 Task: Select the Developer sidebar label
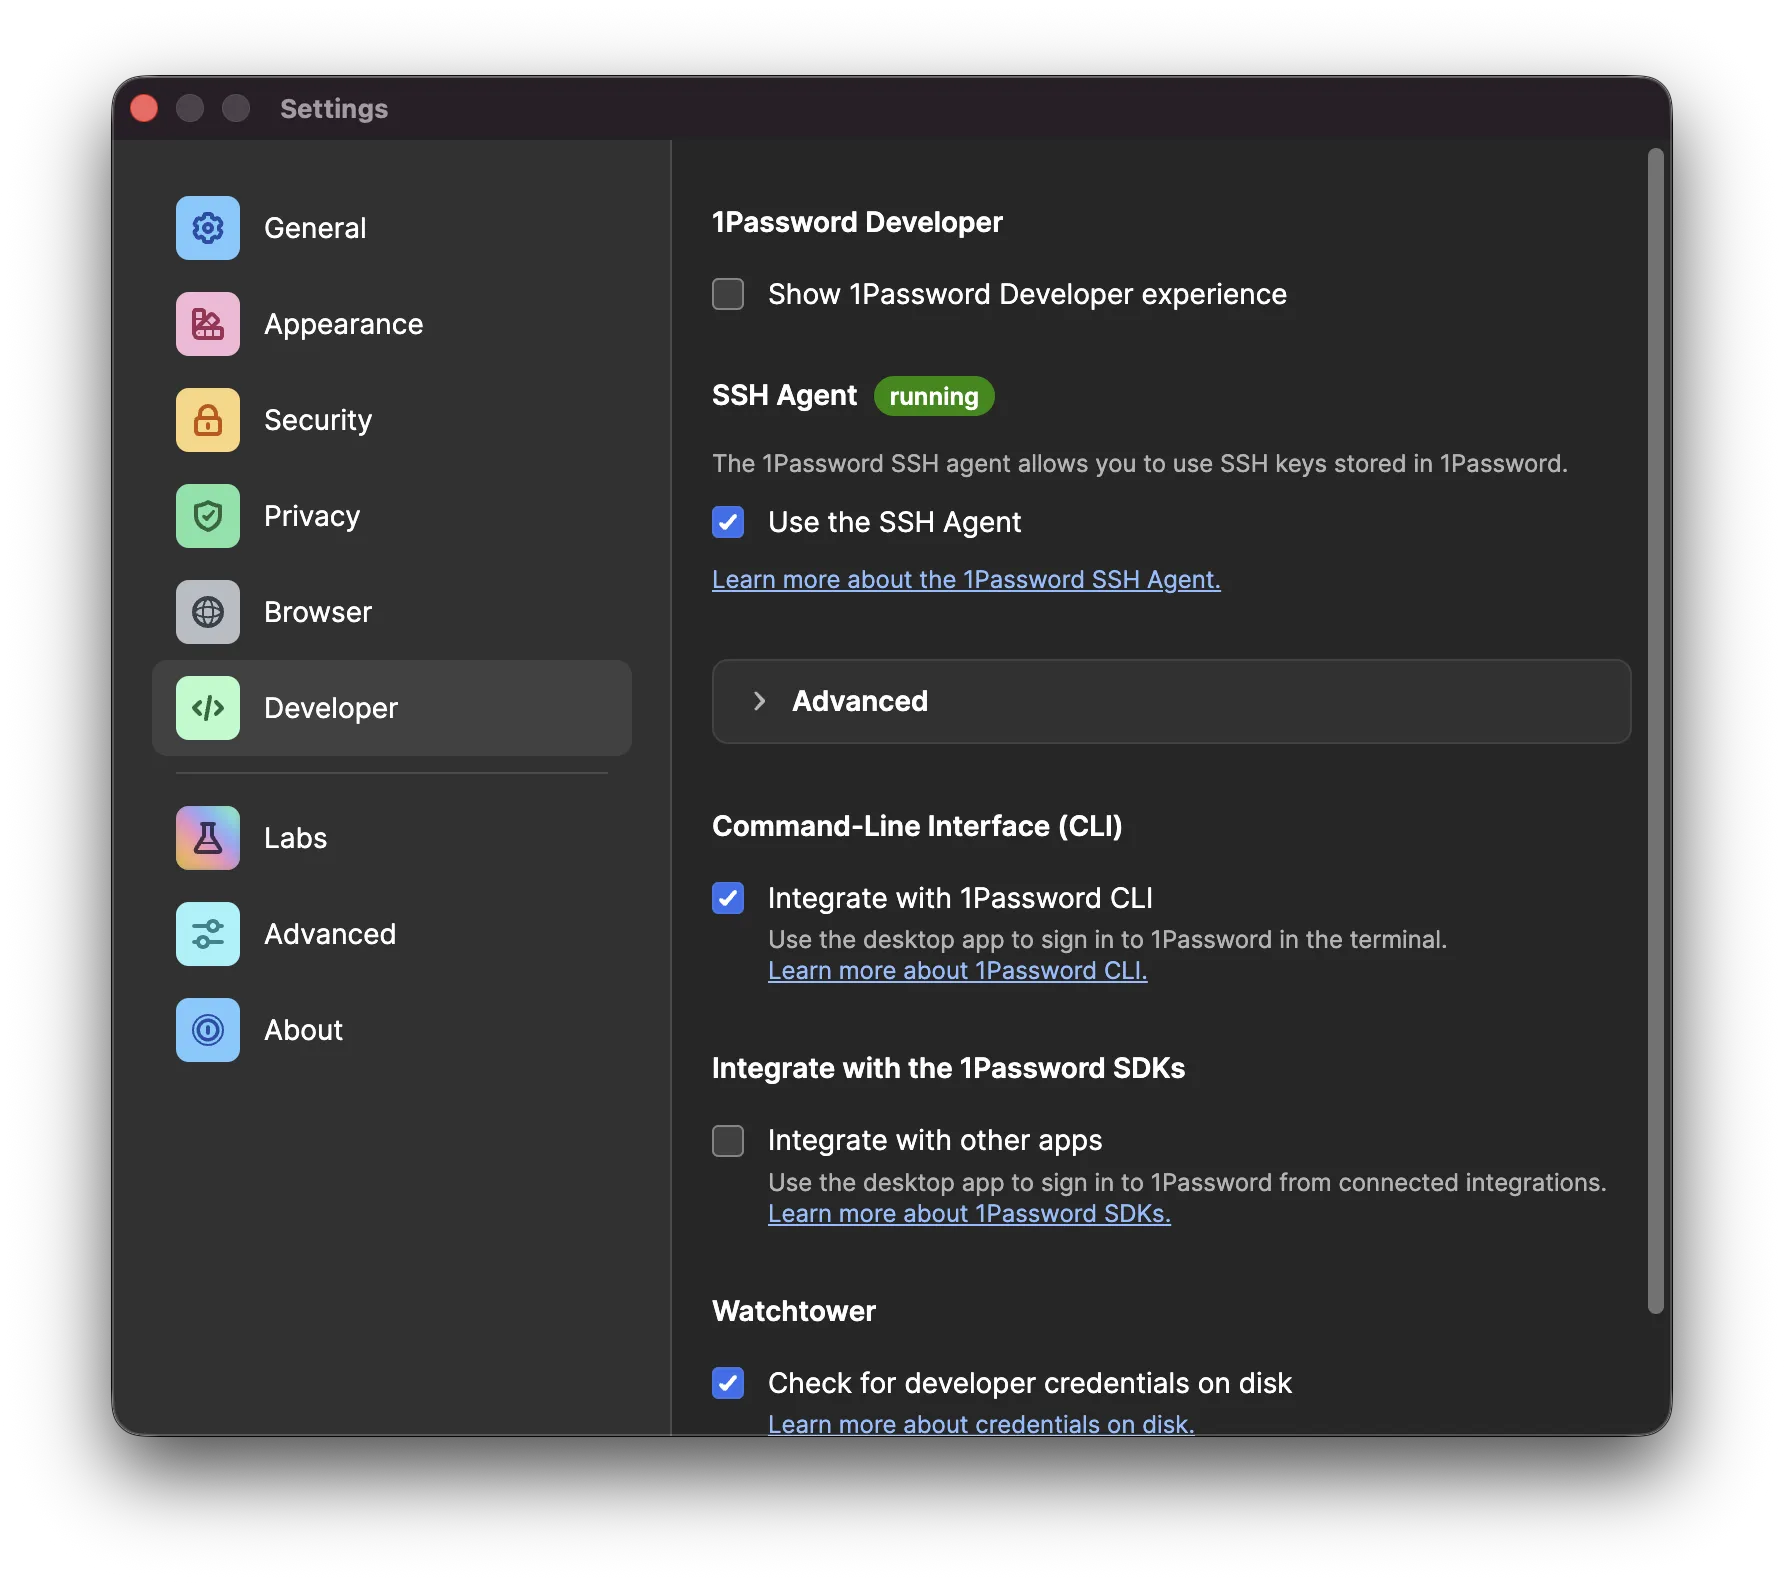(331, 708)
